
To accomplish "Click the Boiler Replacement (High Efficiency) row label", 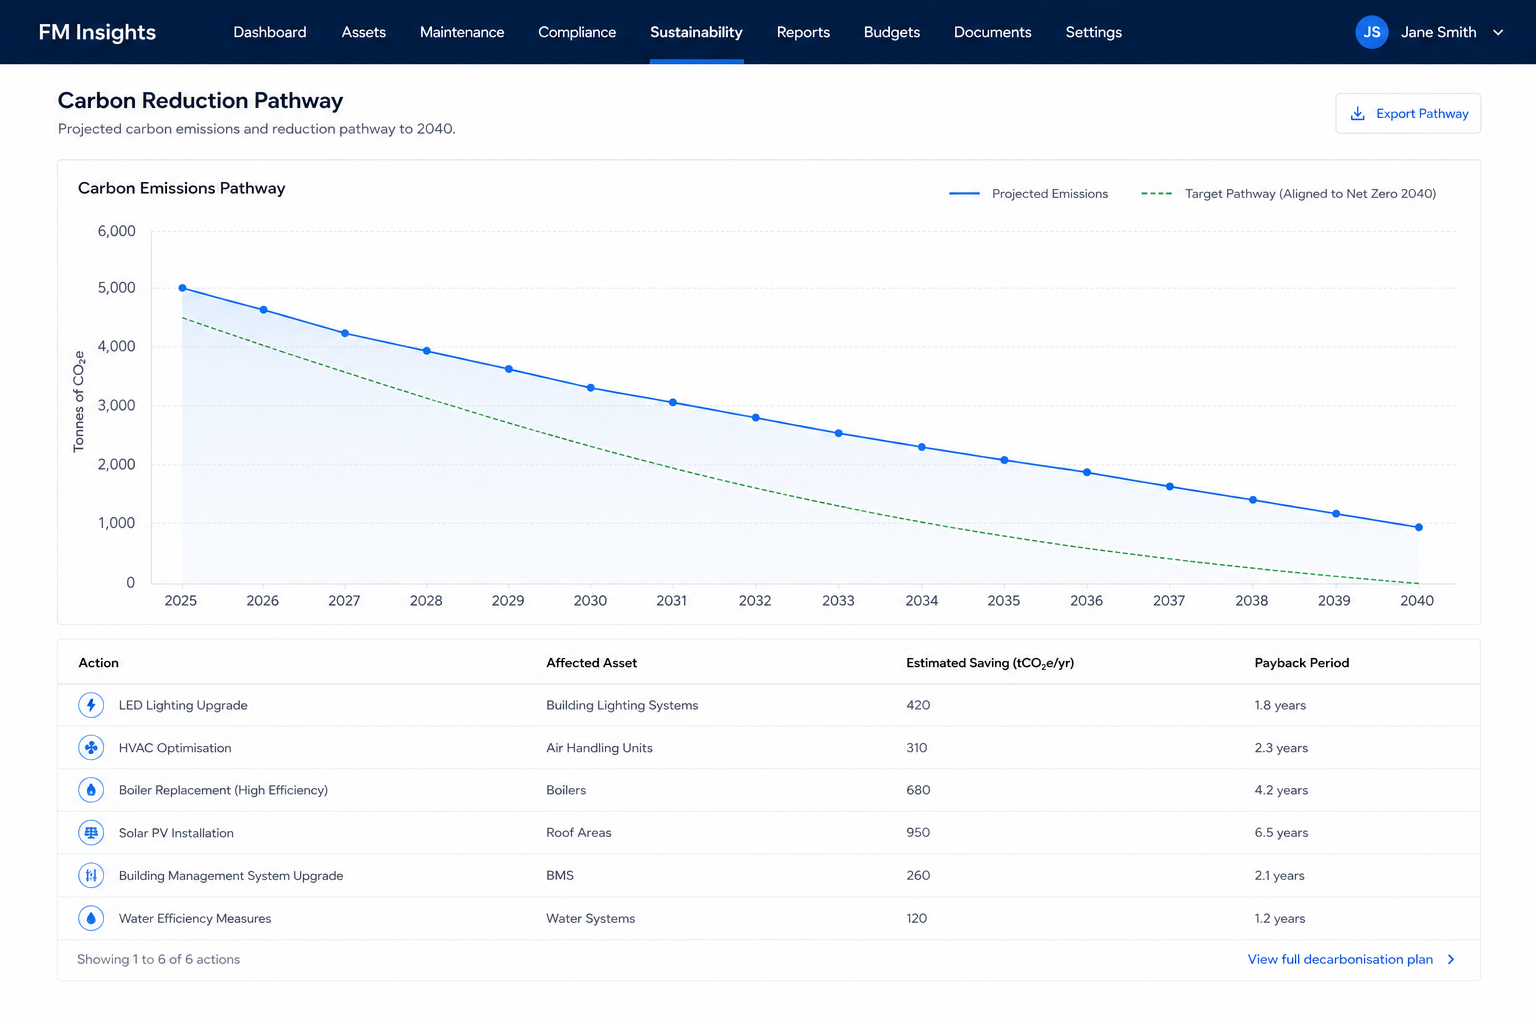I will coord(223,790).
